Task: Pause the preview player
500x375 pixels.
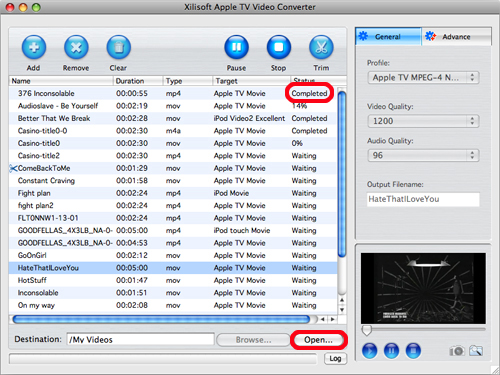Action: pyautogui.click(x=391, y=351)
